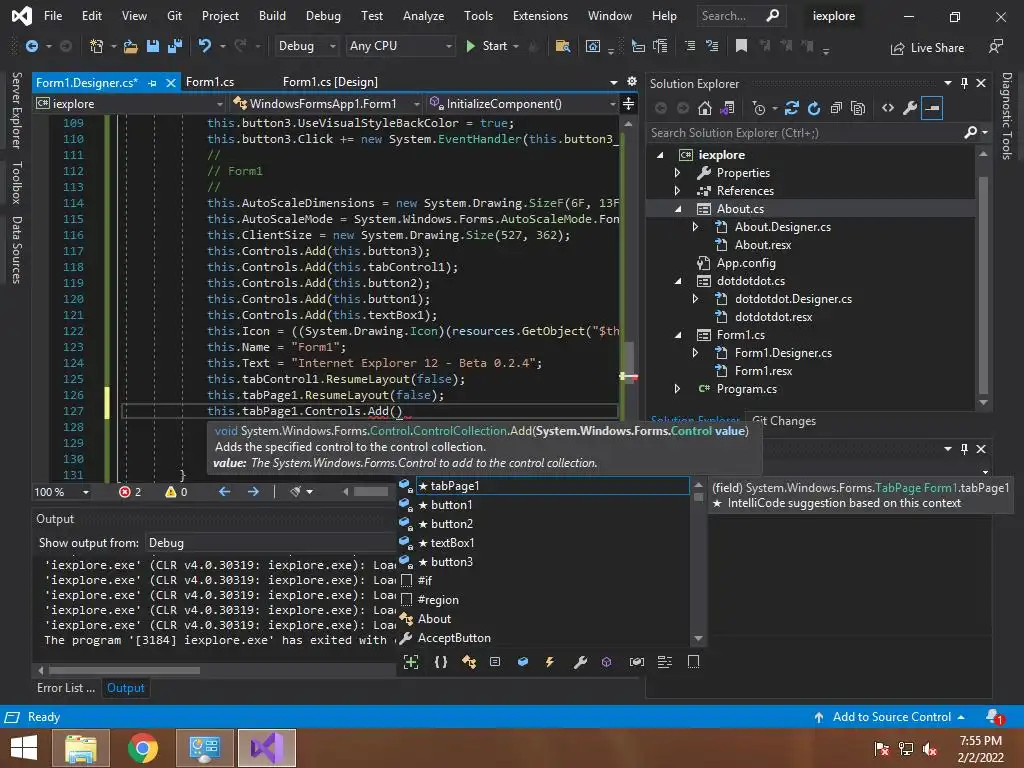Open the Debug configuration dropdown
The width and height of the screenshot is (1024, 768).
(x=307, y=46)
